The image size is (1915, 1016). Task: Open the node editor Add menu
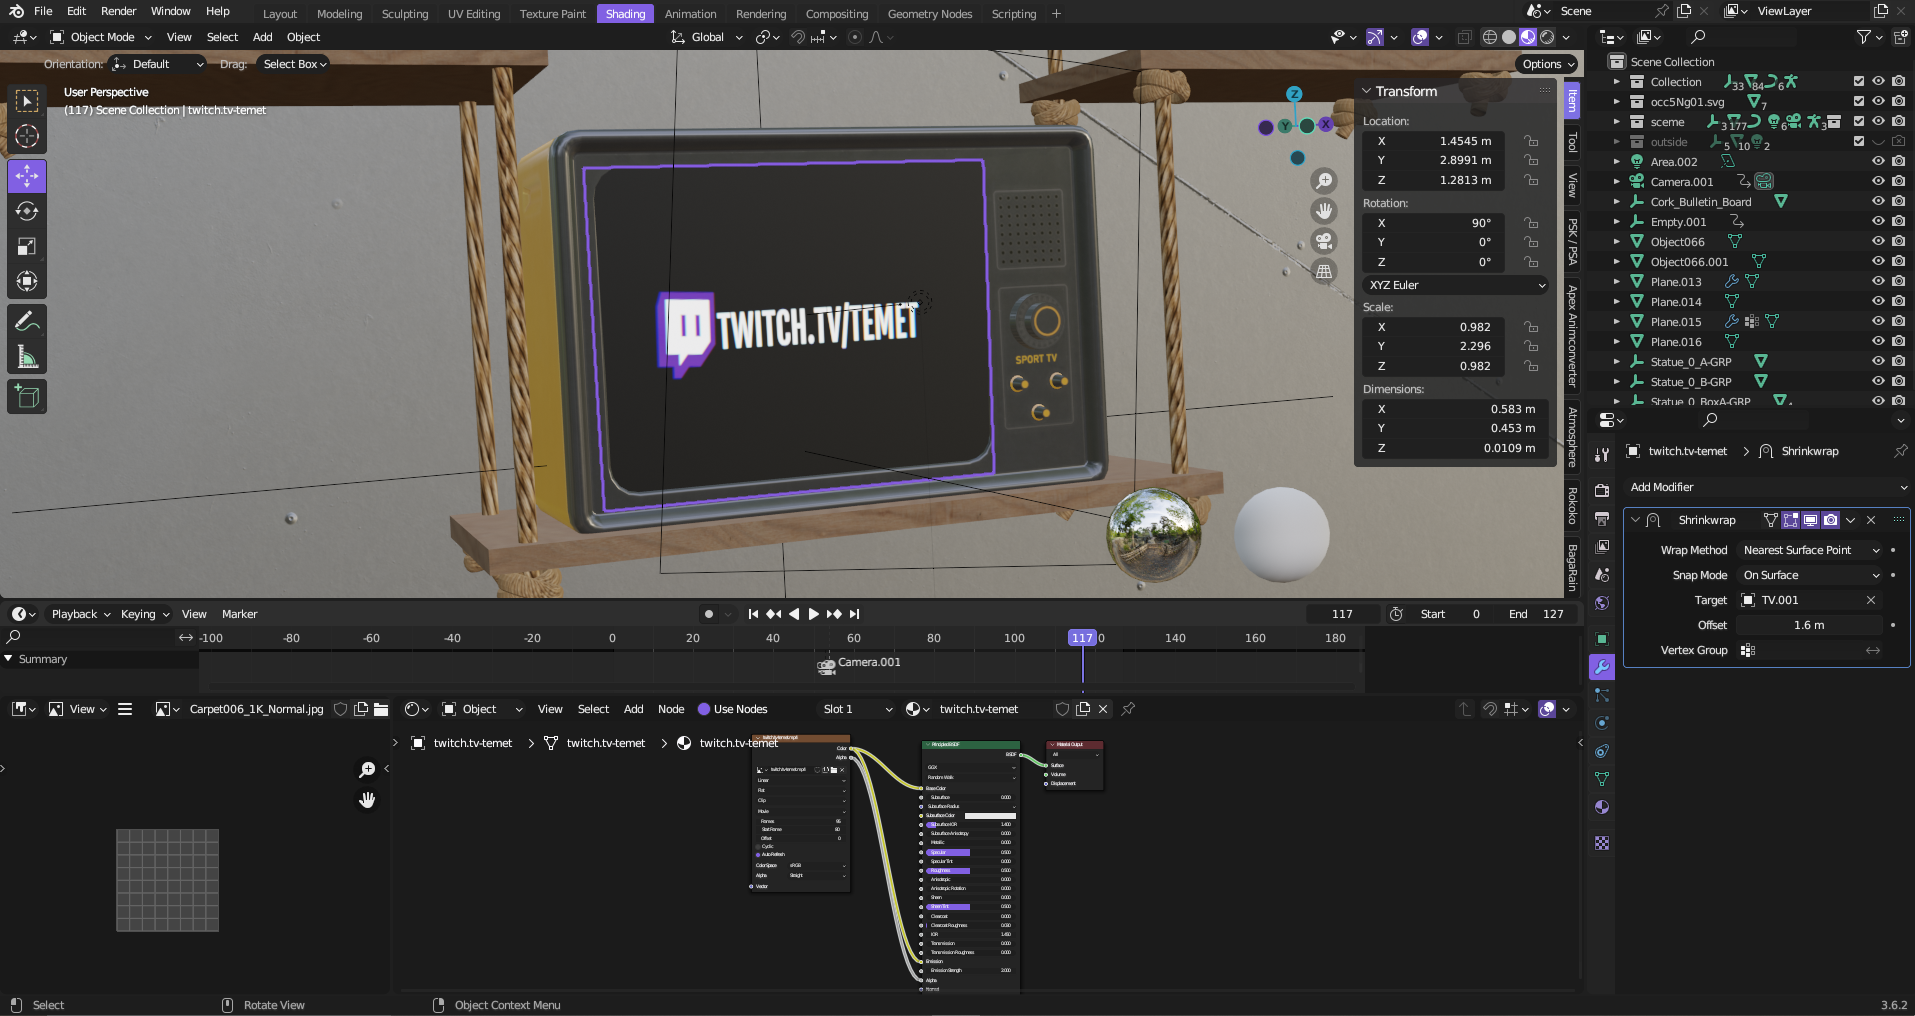[633, 709]
